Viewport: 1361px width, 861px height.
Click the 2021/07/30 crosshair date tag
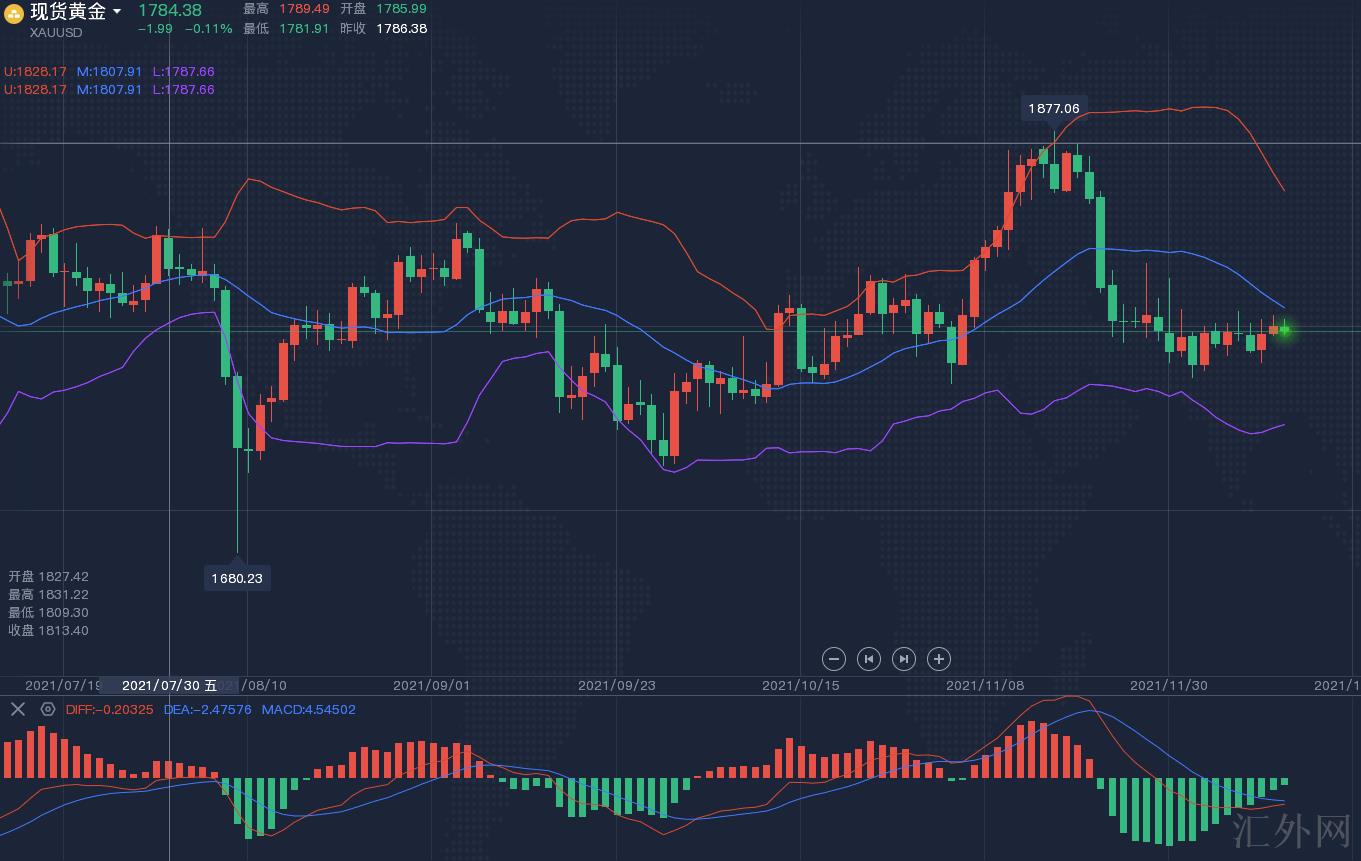point(169,685)
